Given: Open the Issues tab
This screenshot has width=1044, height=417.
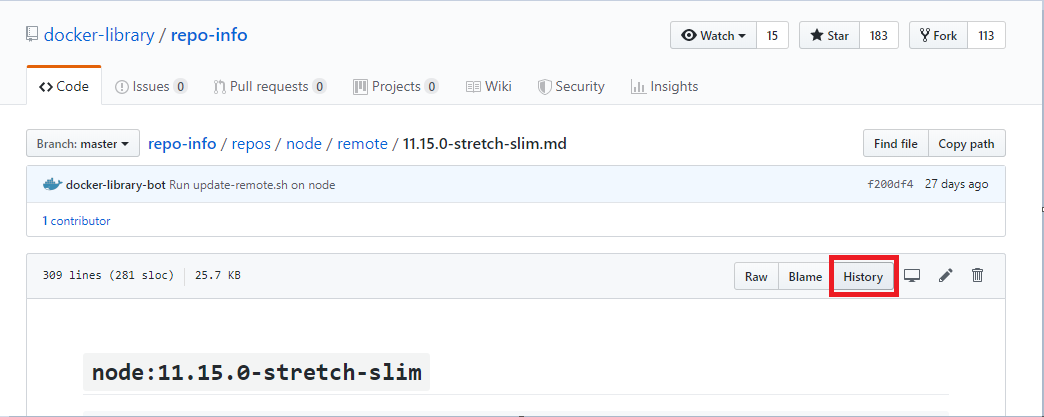Looking at the screenshot, I should tap(151, 87).
